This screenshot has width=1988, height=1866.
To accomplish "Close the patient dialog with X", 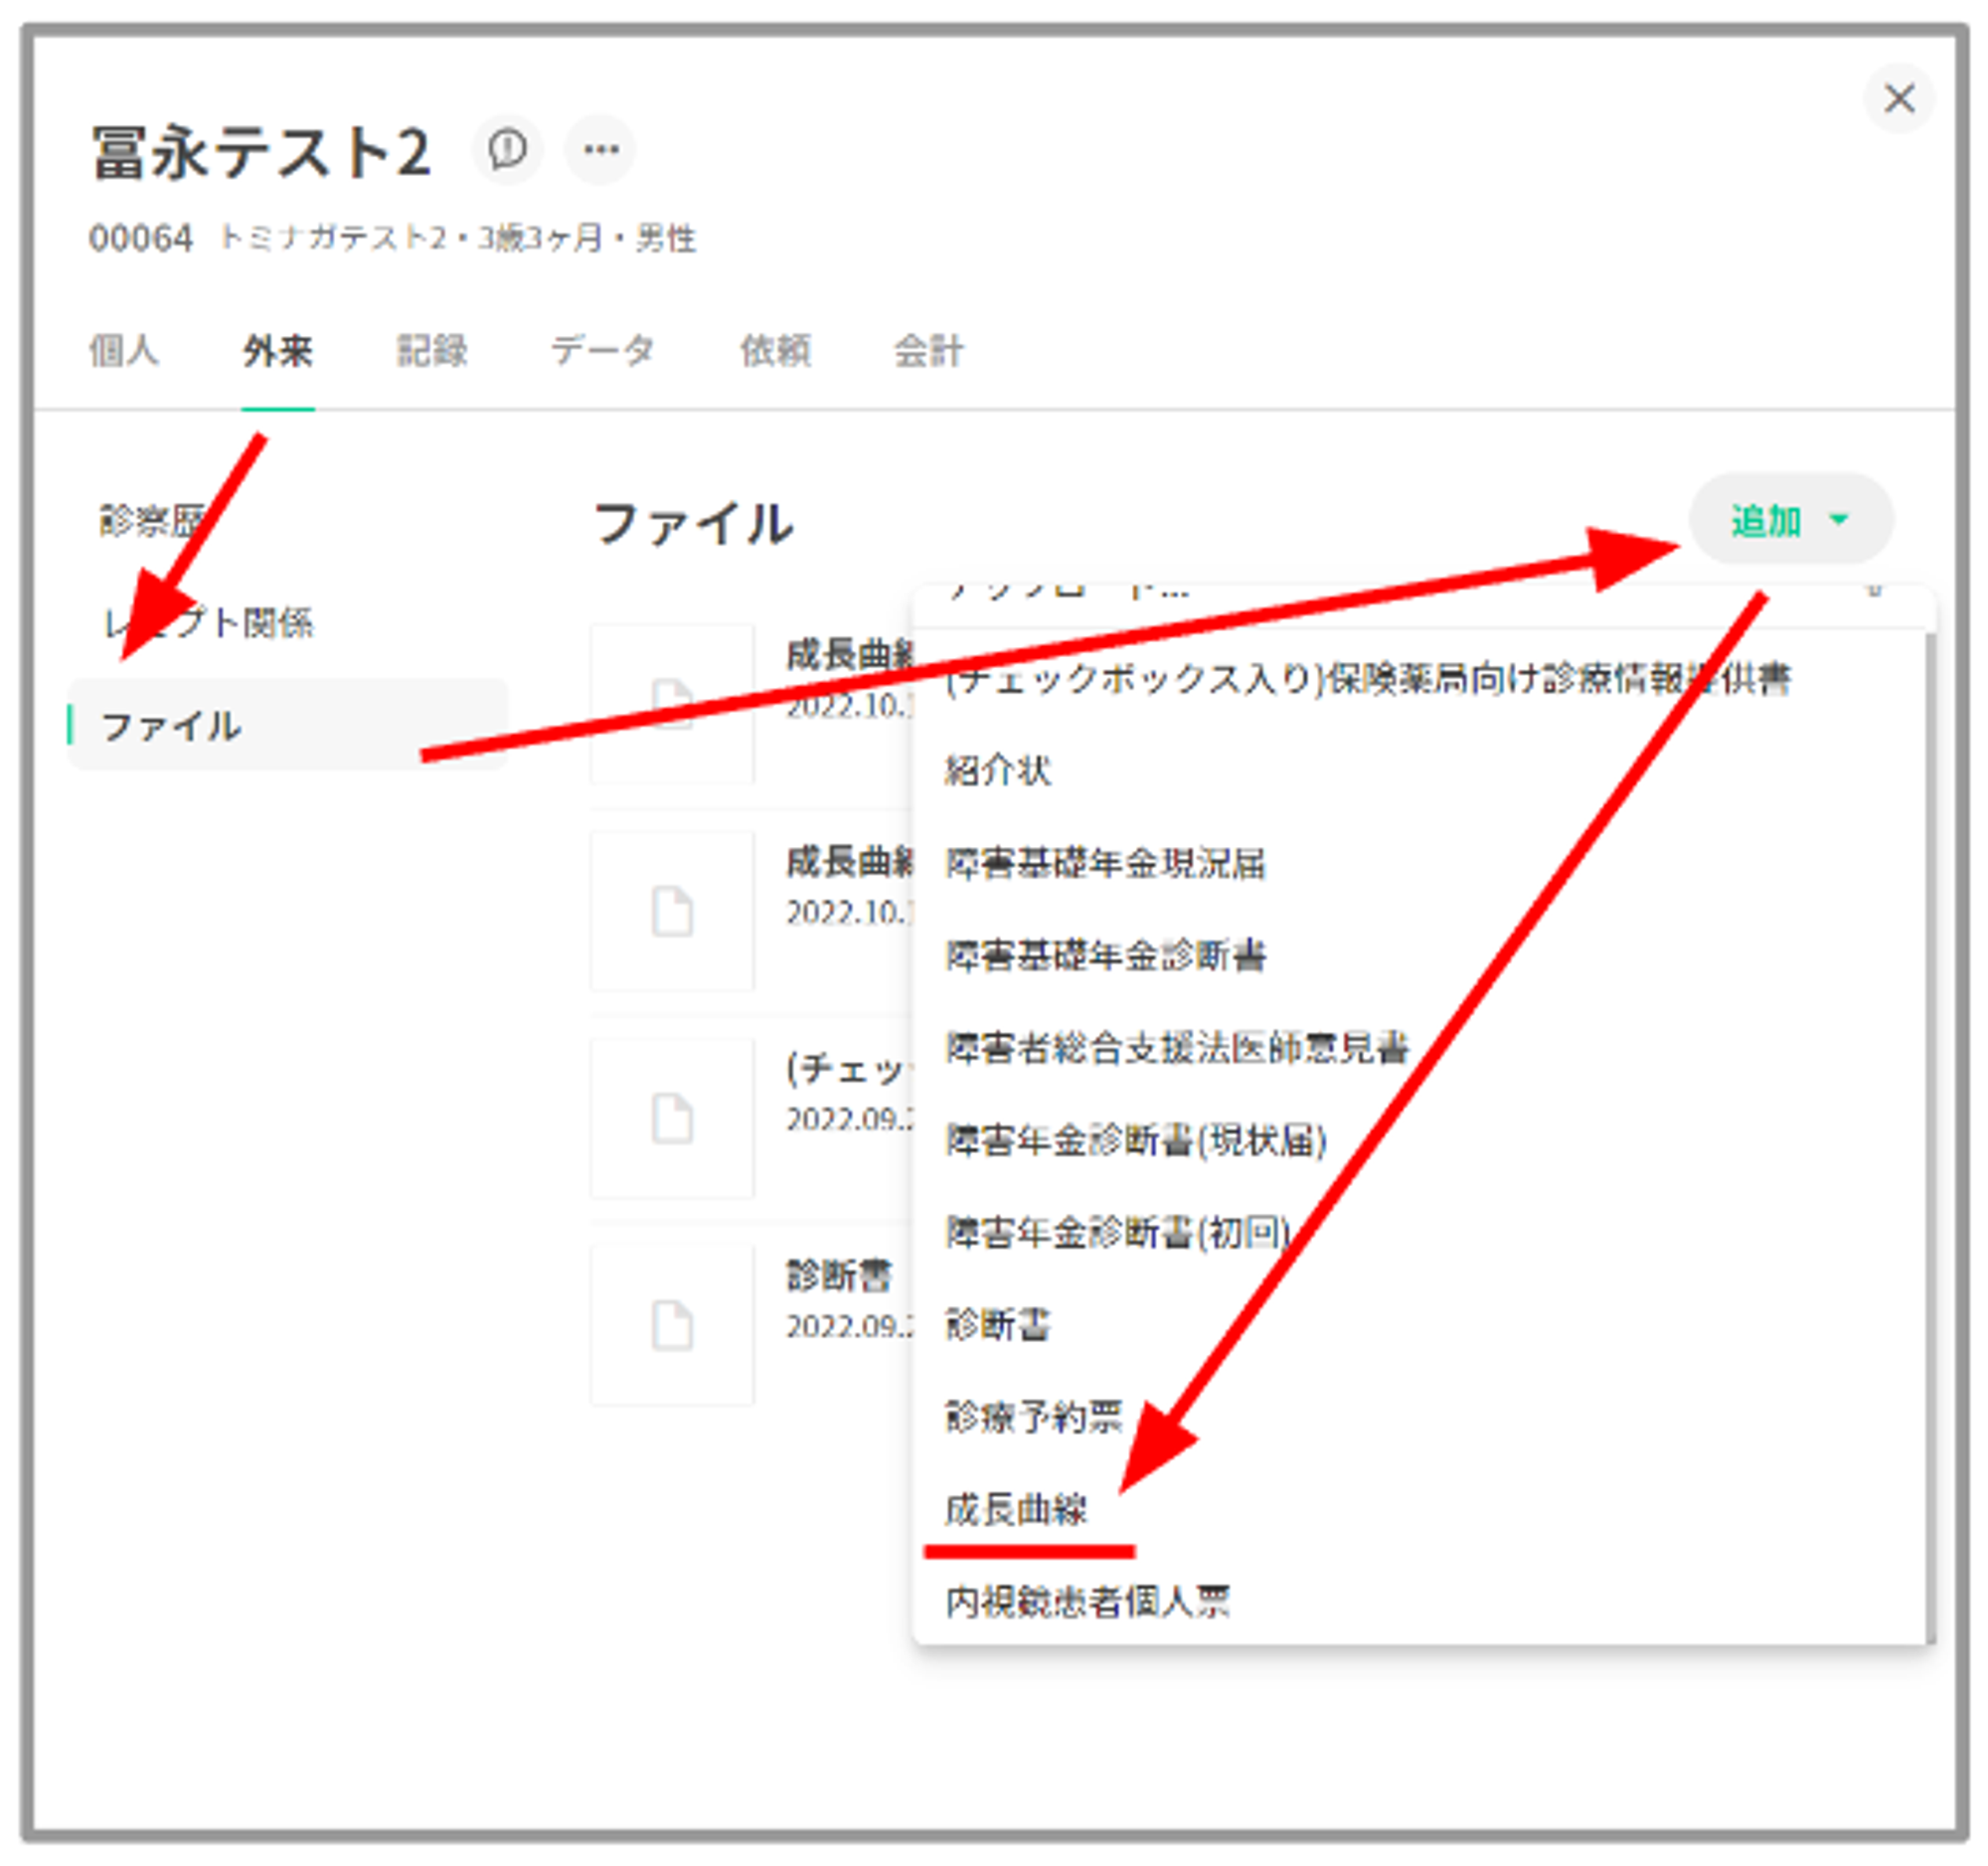I will coord(1898,98).
